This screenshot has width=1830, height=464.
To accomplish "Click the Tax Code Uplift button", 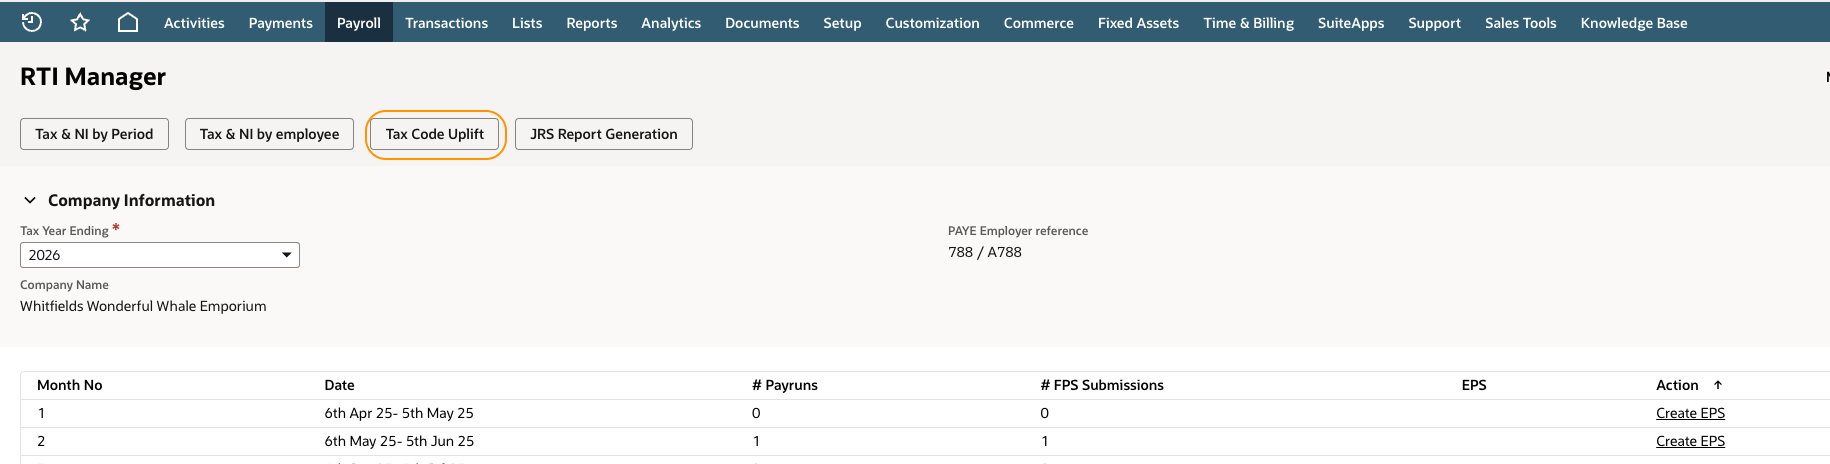I will [435, 134].
